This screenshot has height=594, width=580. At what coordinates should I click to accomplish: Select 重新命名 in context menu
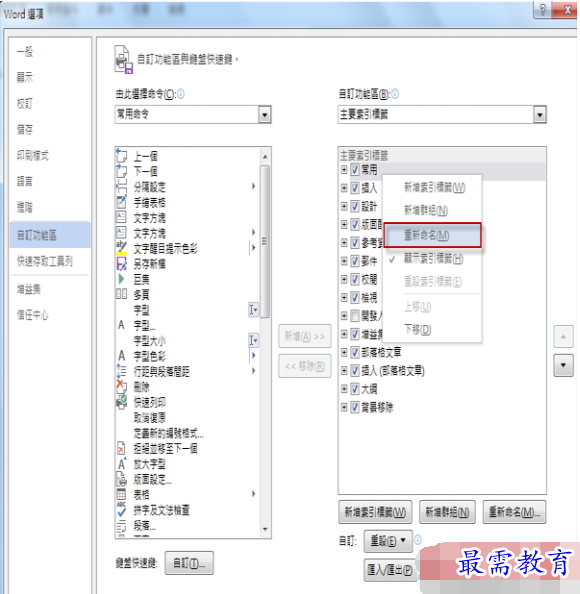click(433, 236)
